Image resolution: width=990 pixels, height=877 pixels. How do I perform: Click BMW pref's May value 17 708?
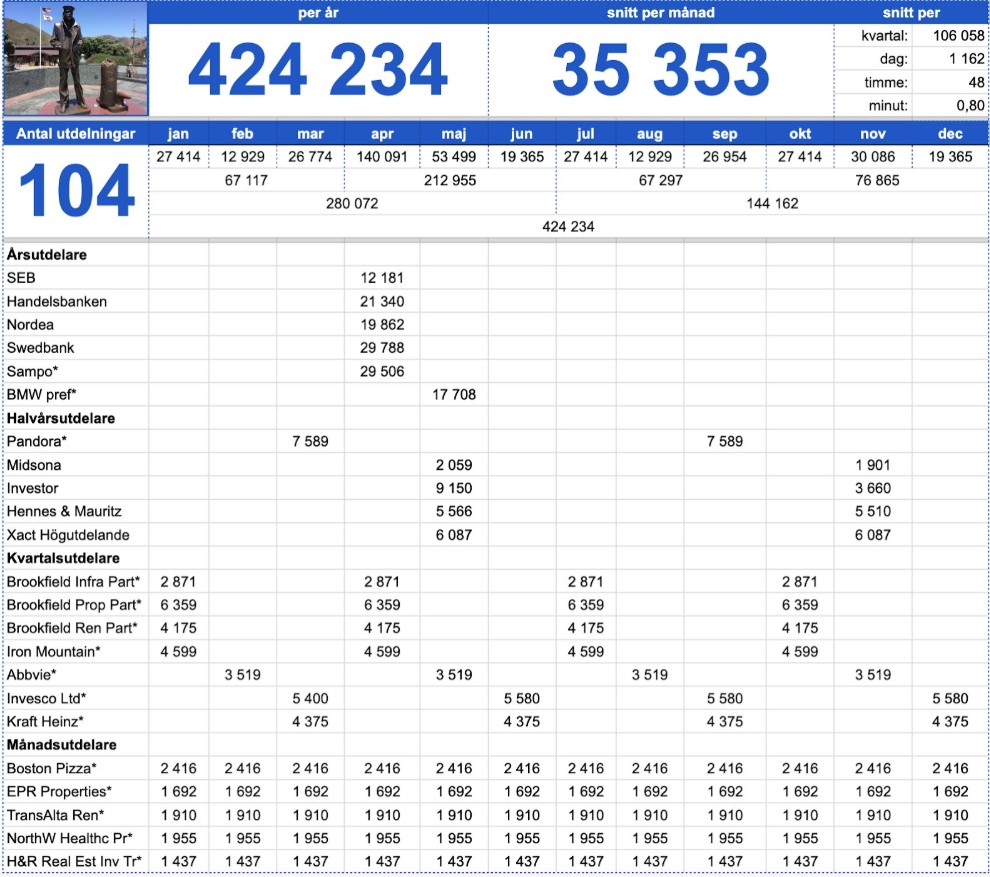[453, 395]
